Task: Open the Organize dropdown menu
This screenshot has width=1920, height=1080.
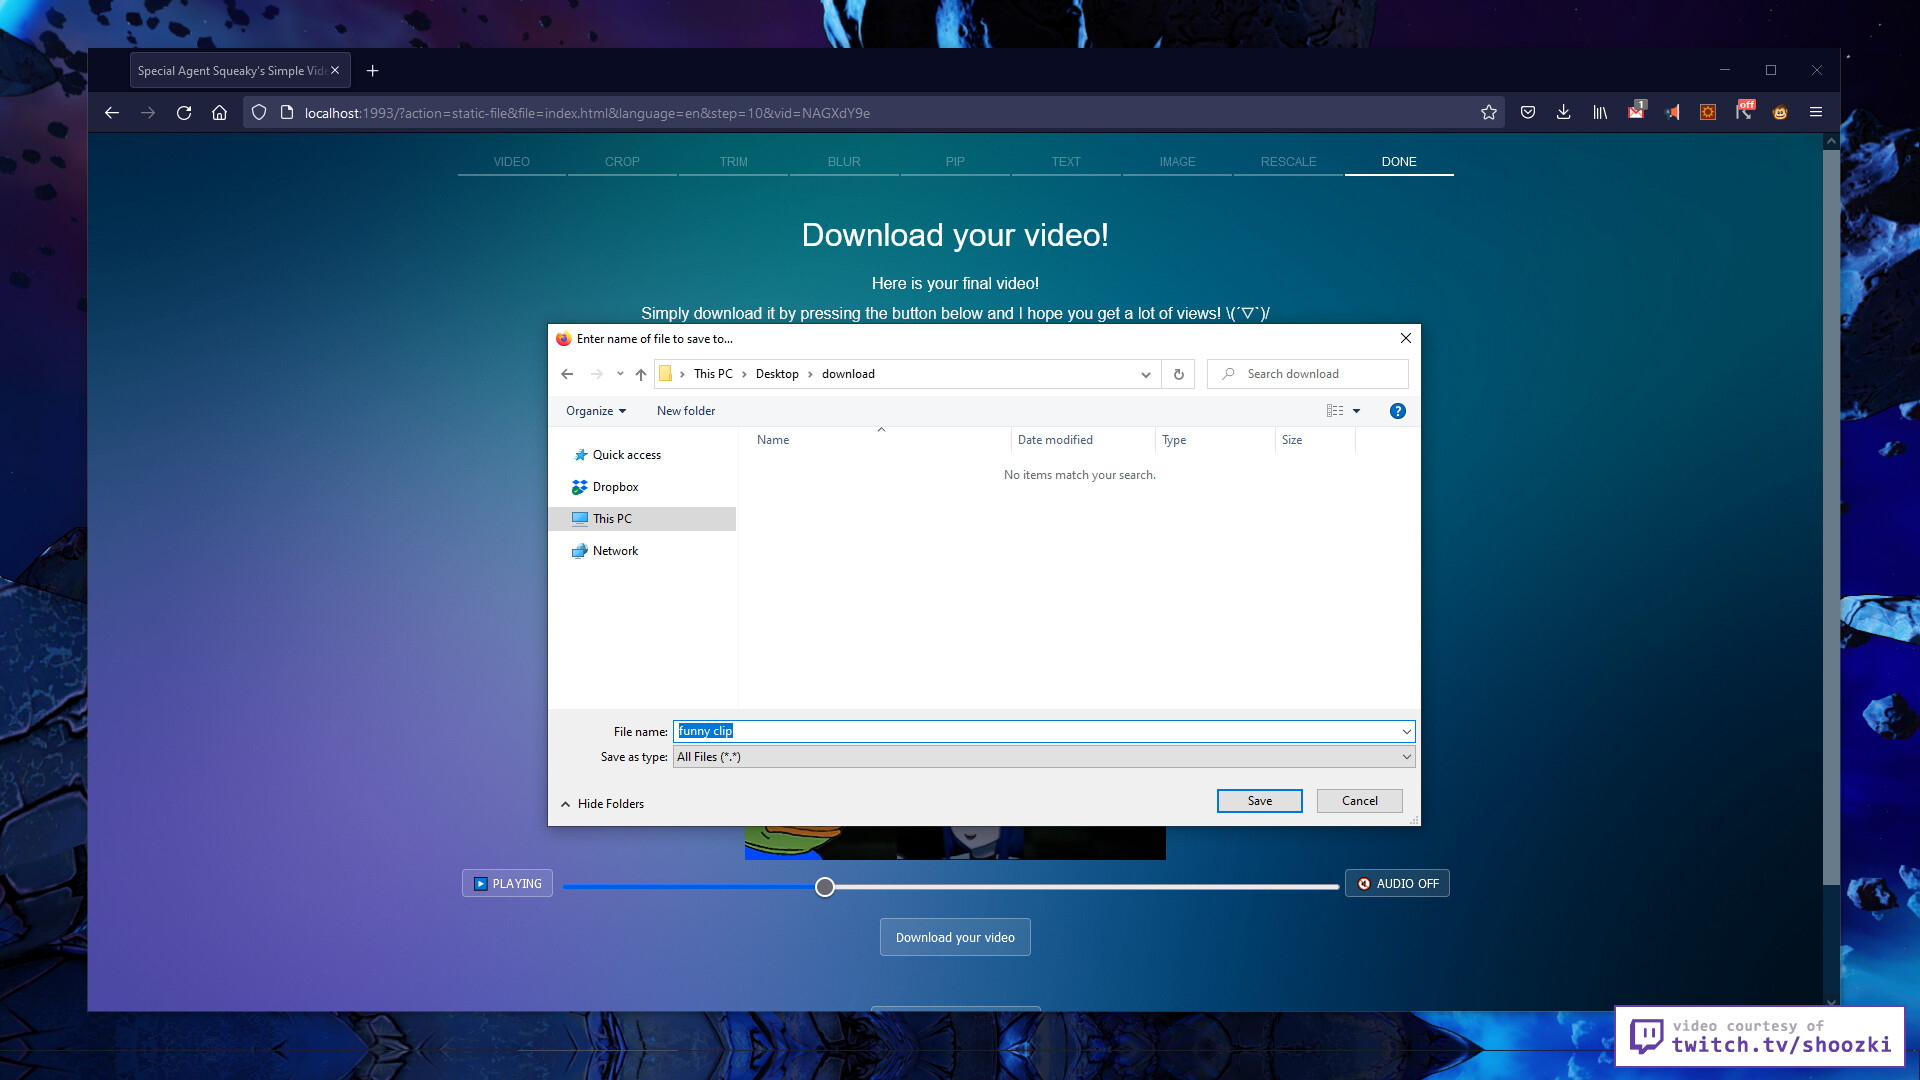Action: coord(596,411)
